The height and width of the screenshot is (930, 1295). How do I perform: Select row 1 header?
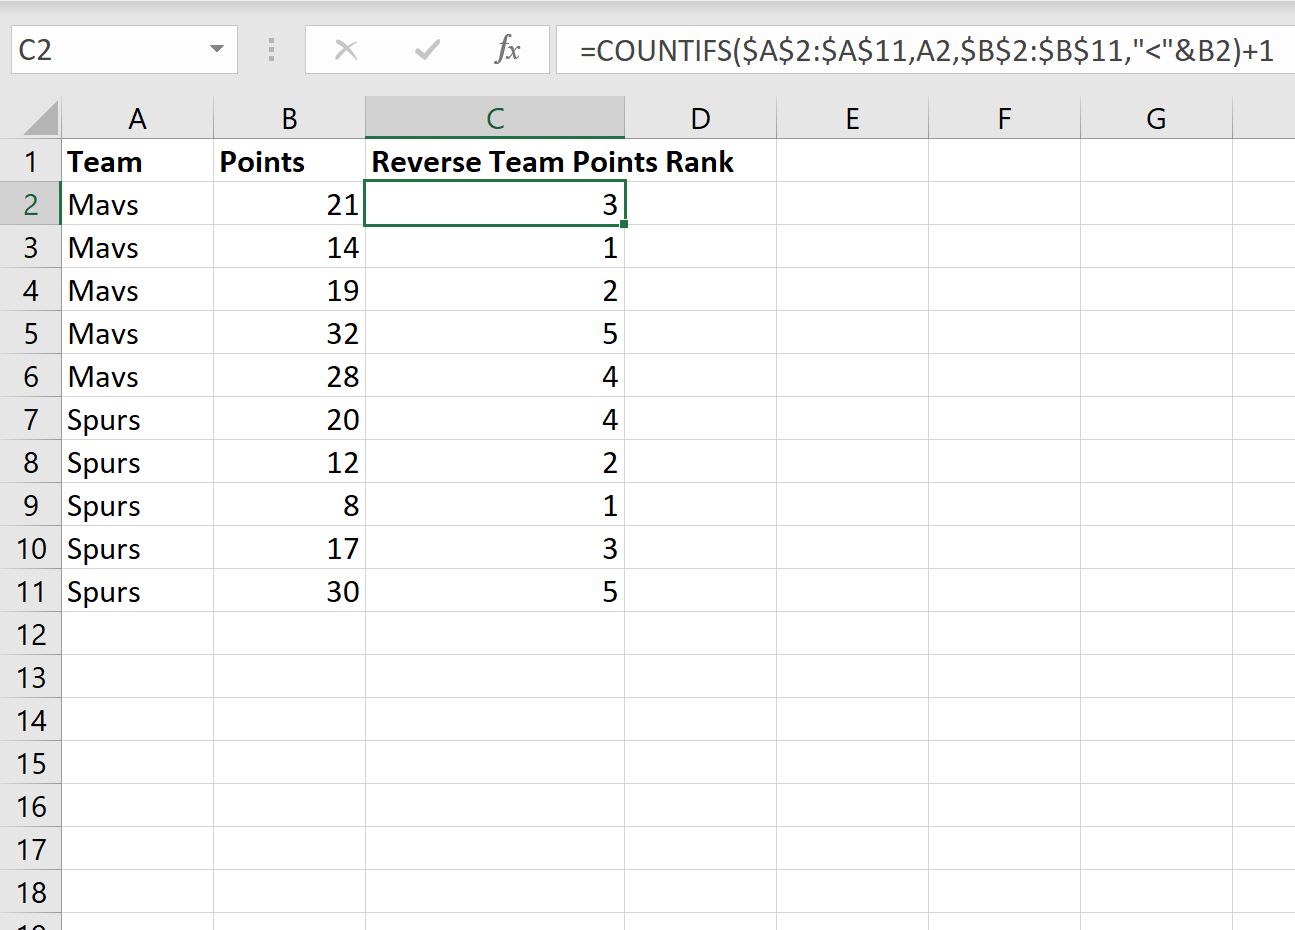31,161
